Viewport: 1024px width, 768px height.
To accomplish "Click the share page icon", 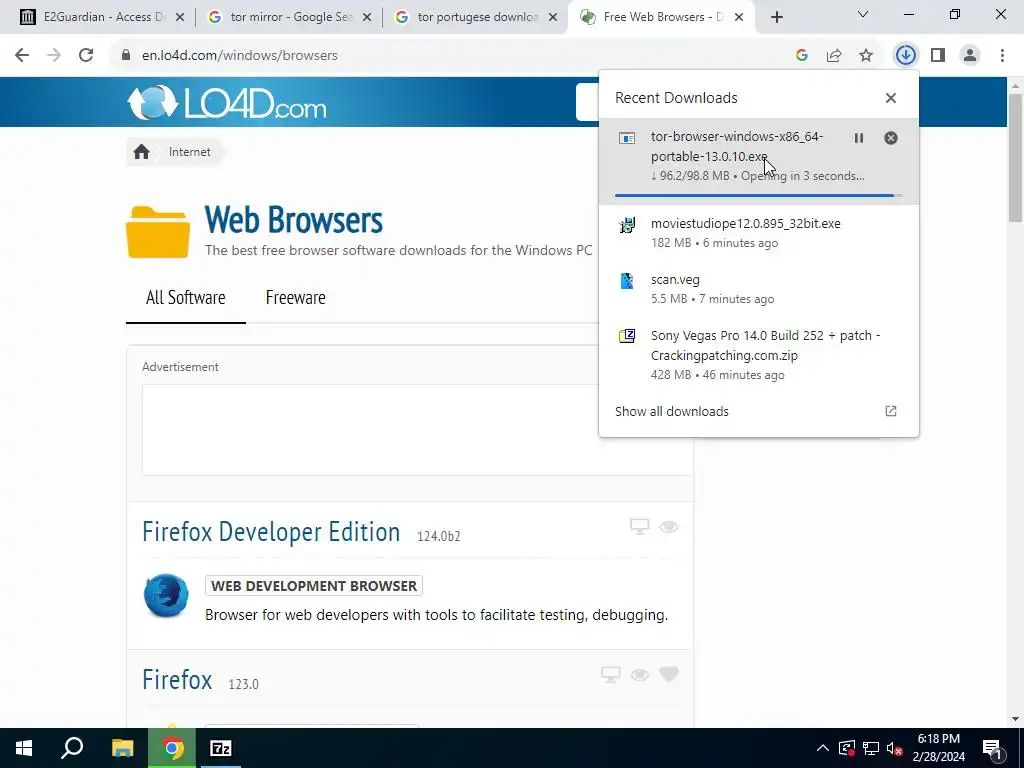I will pos(834,56).
